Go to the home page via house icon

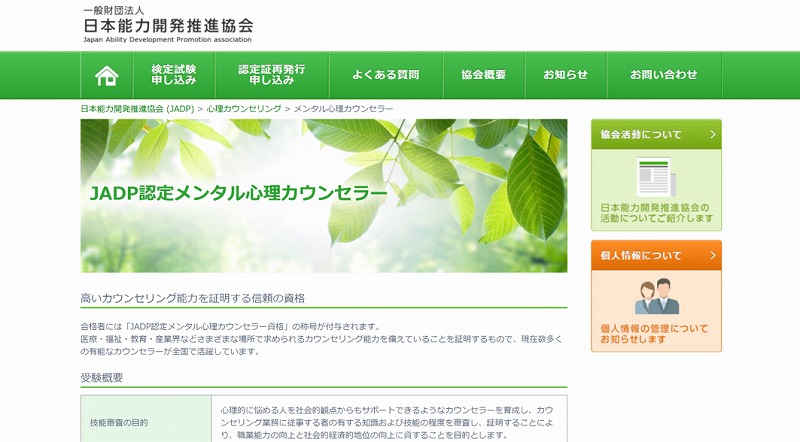[107, 75]
